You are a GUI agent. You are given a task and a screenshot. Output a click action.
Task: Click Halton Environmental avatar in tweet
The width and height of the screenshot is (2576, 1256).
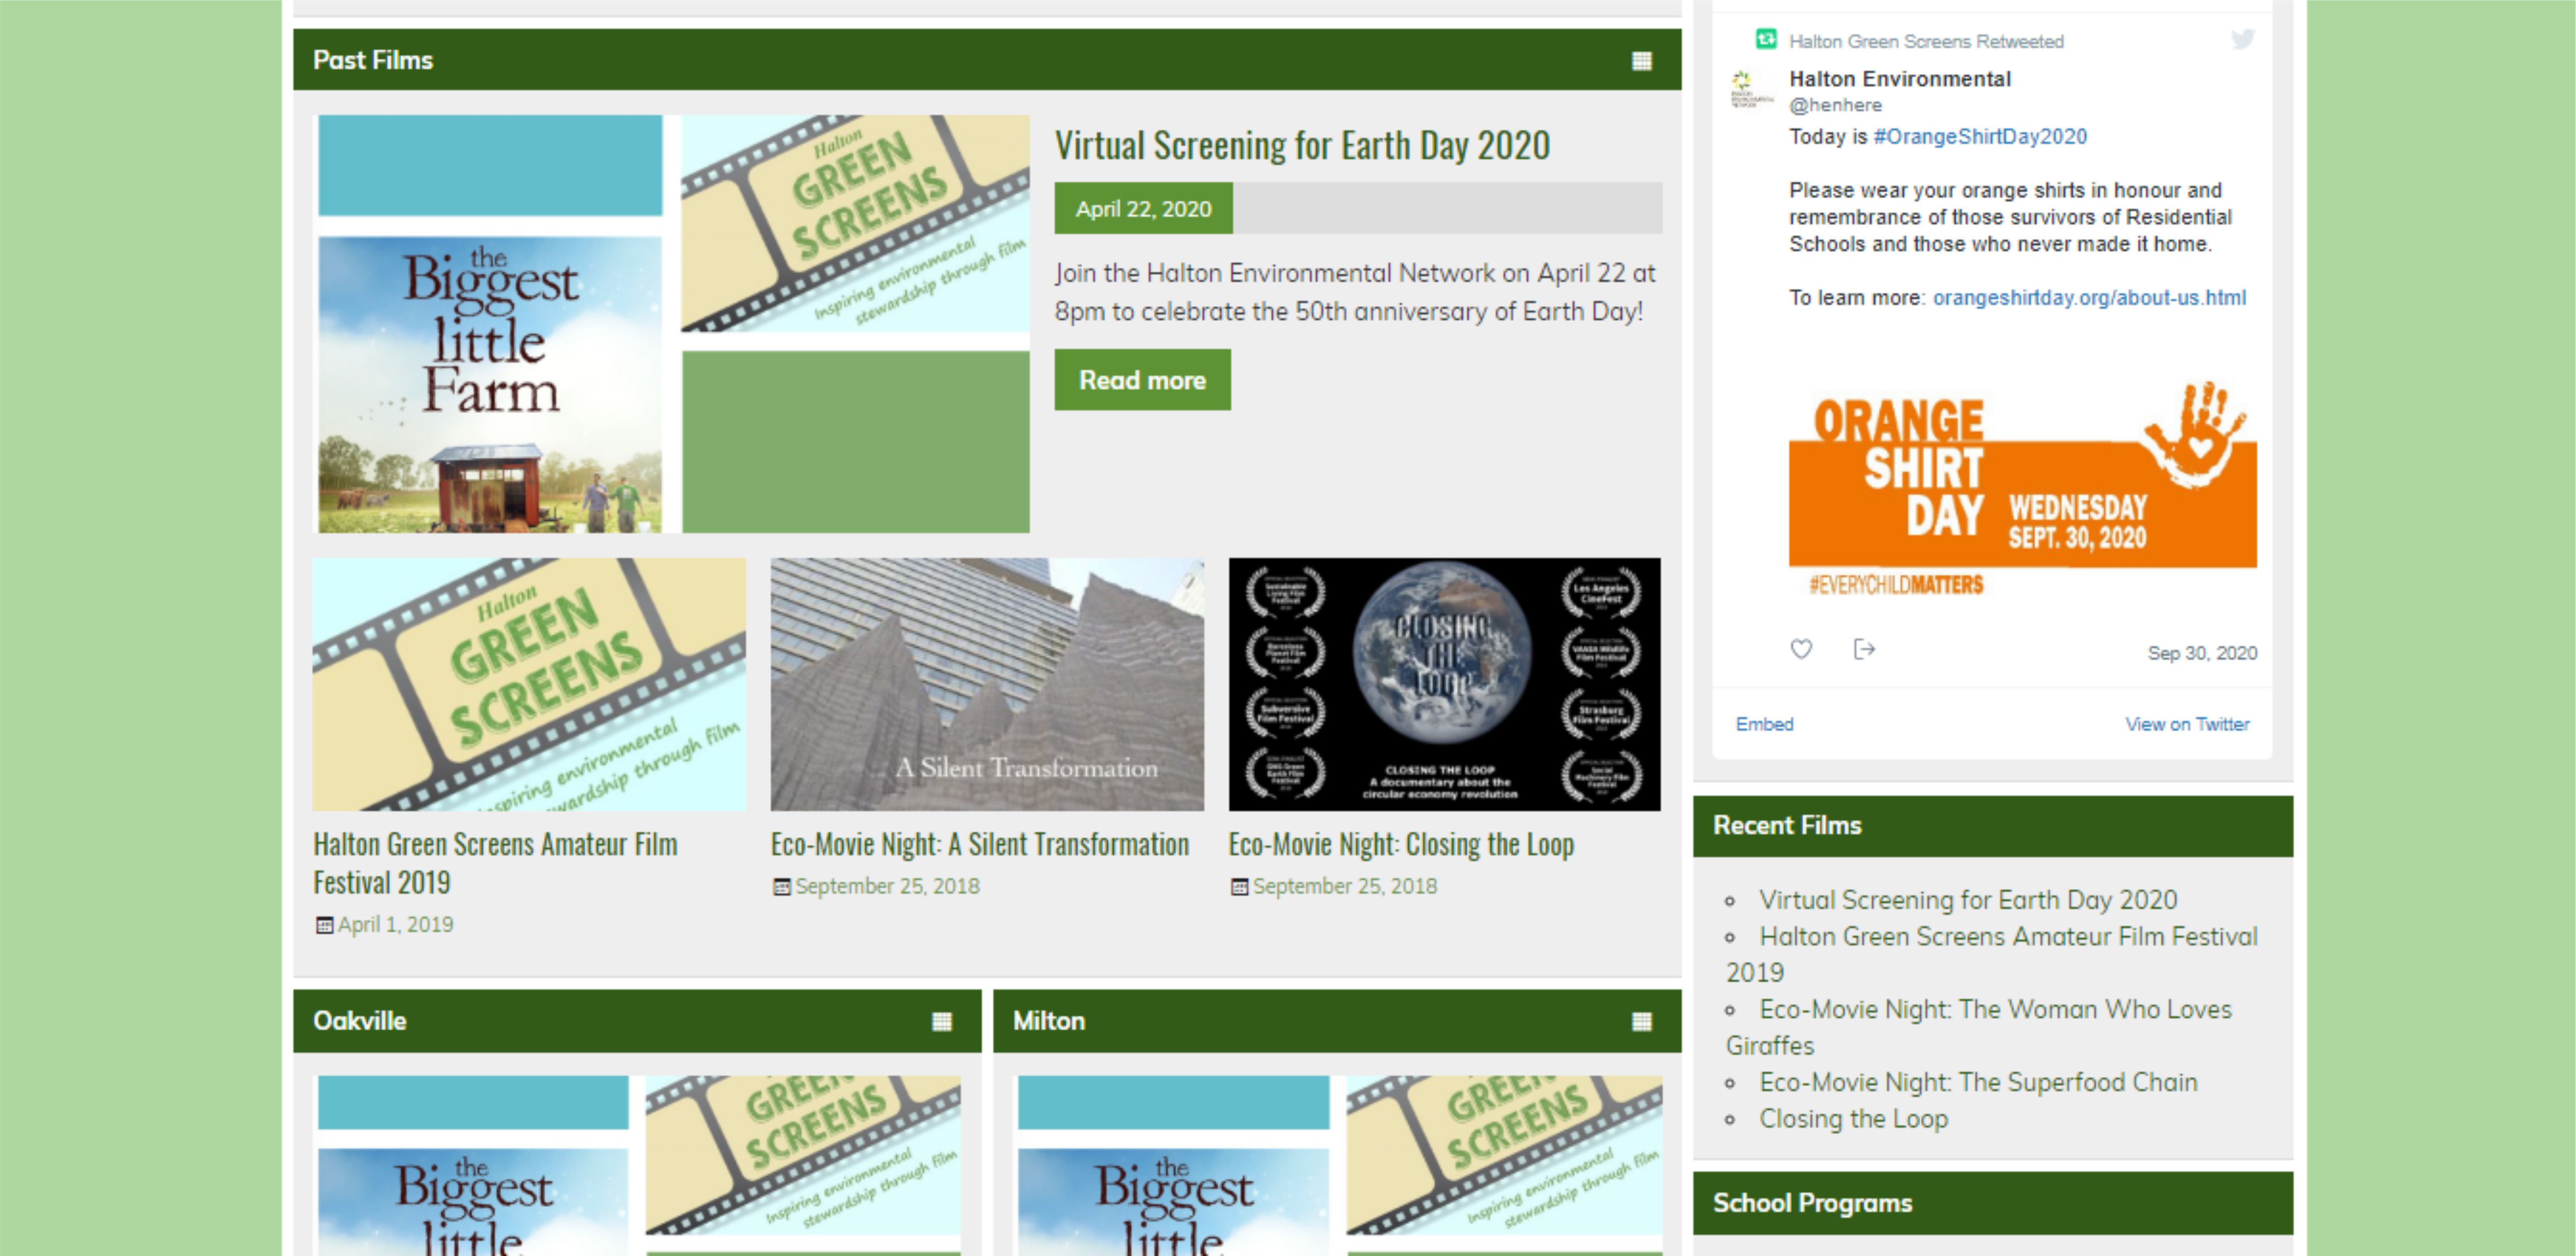click(x=1752, y=89)
